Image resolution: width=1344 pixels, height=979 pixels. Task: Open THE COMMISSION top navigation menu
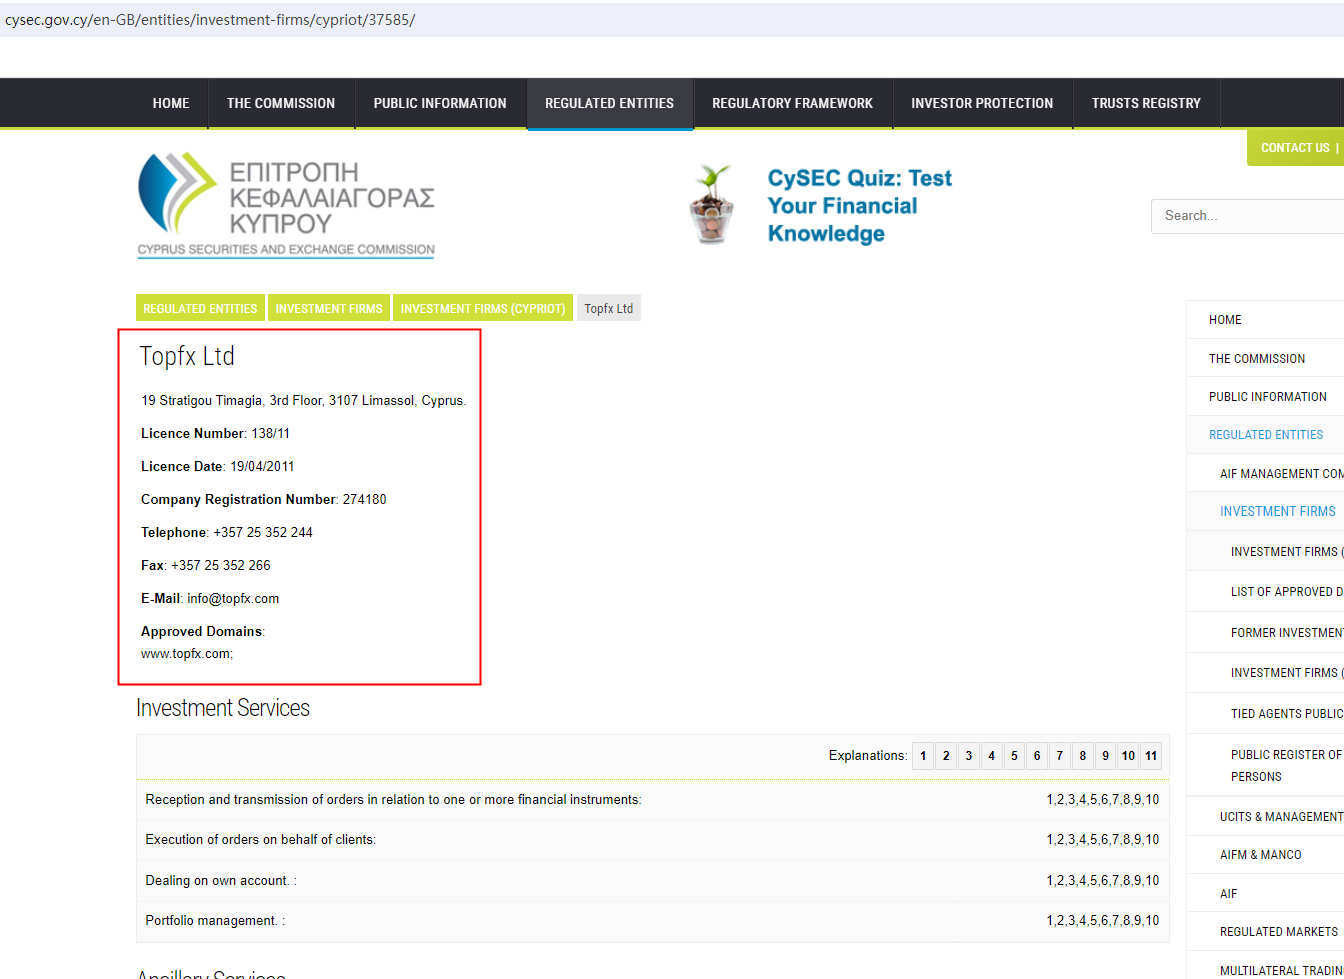281,103
